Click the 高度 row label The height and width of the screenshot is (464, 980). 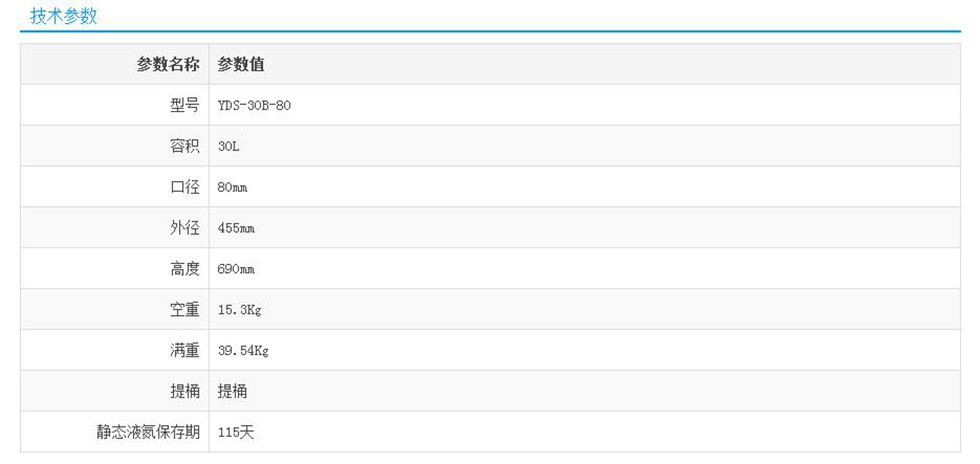[185, 269]
